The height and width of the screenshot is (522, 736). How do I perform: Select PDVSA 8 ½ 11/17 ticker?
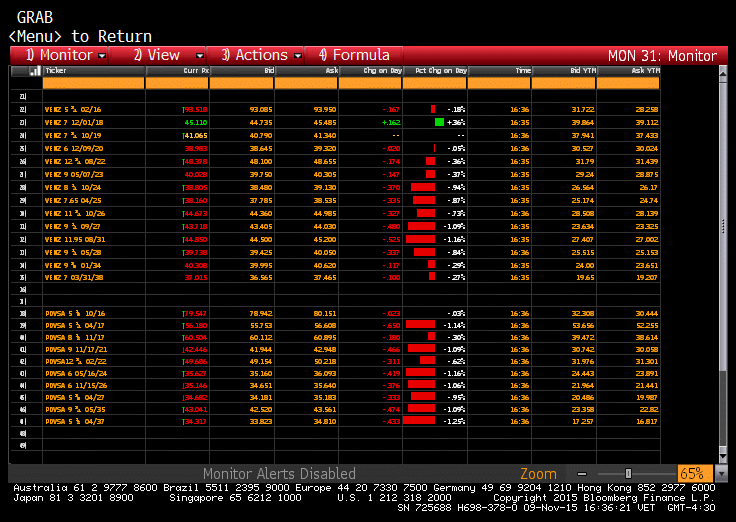75,338
